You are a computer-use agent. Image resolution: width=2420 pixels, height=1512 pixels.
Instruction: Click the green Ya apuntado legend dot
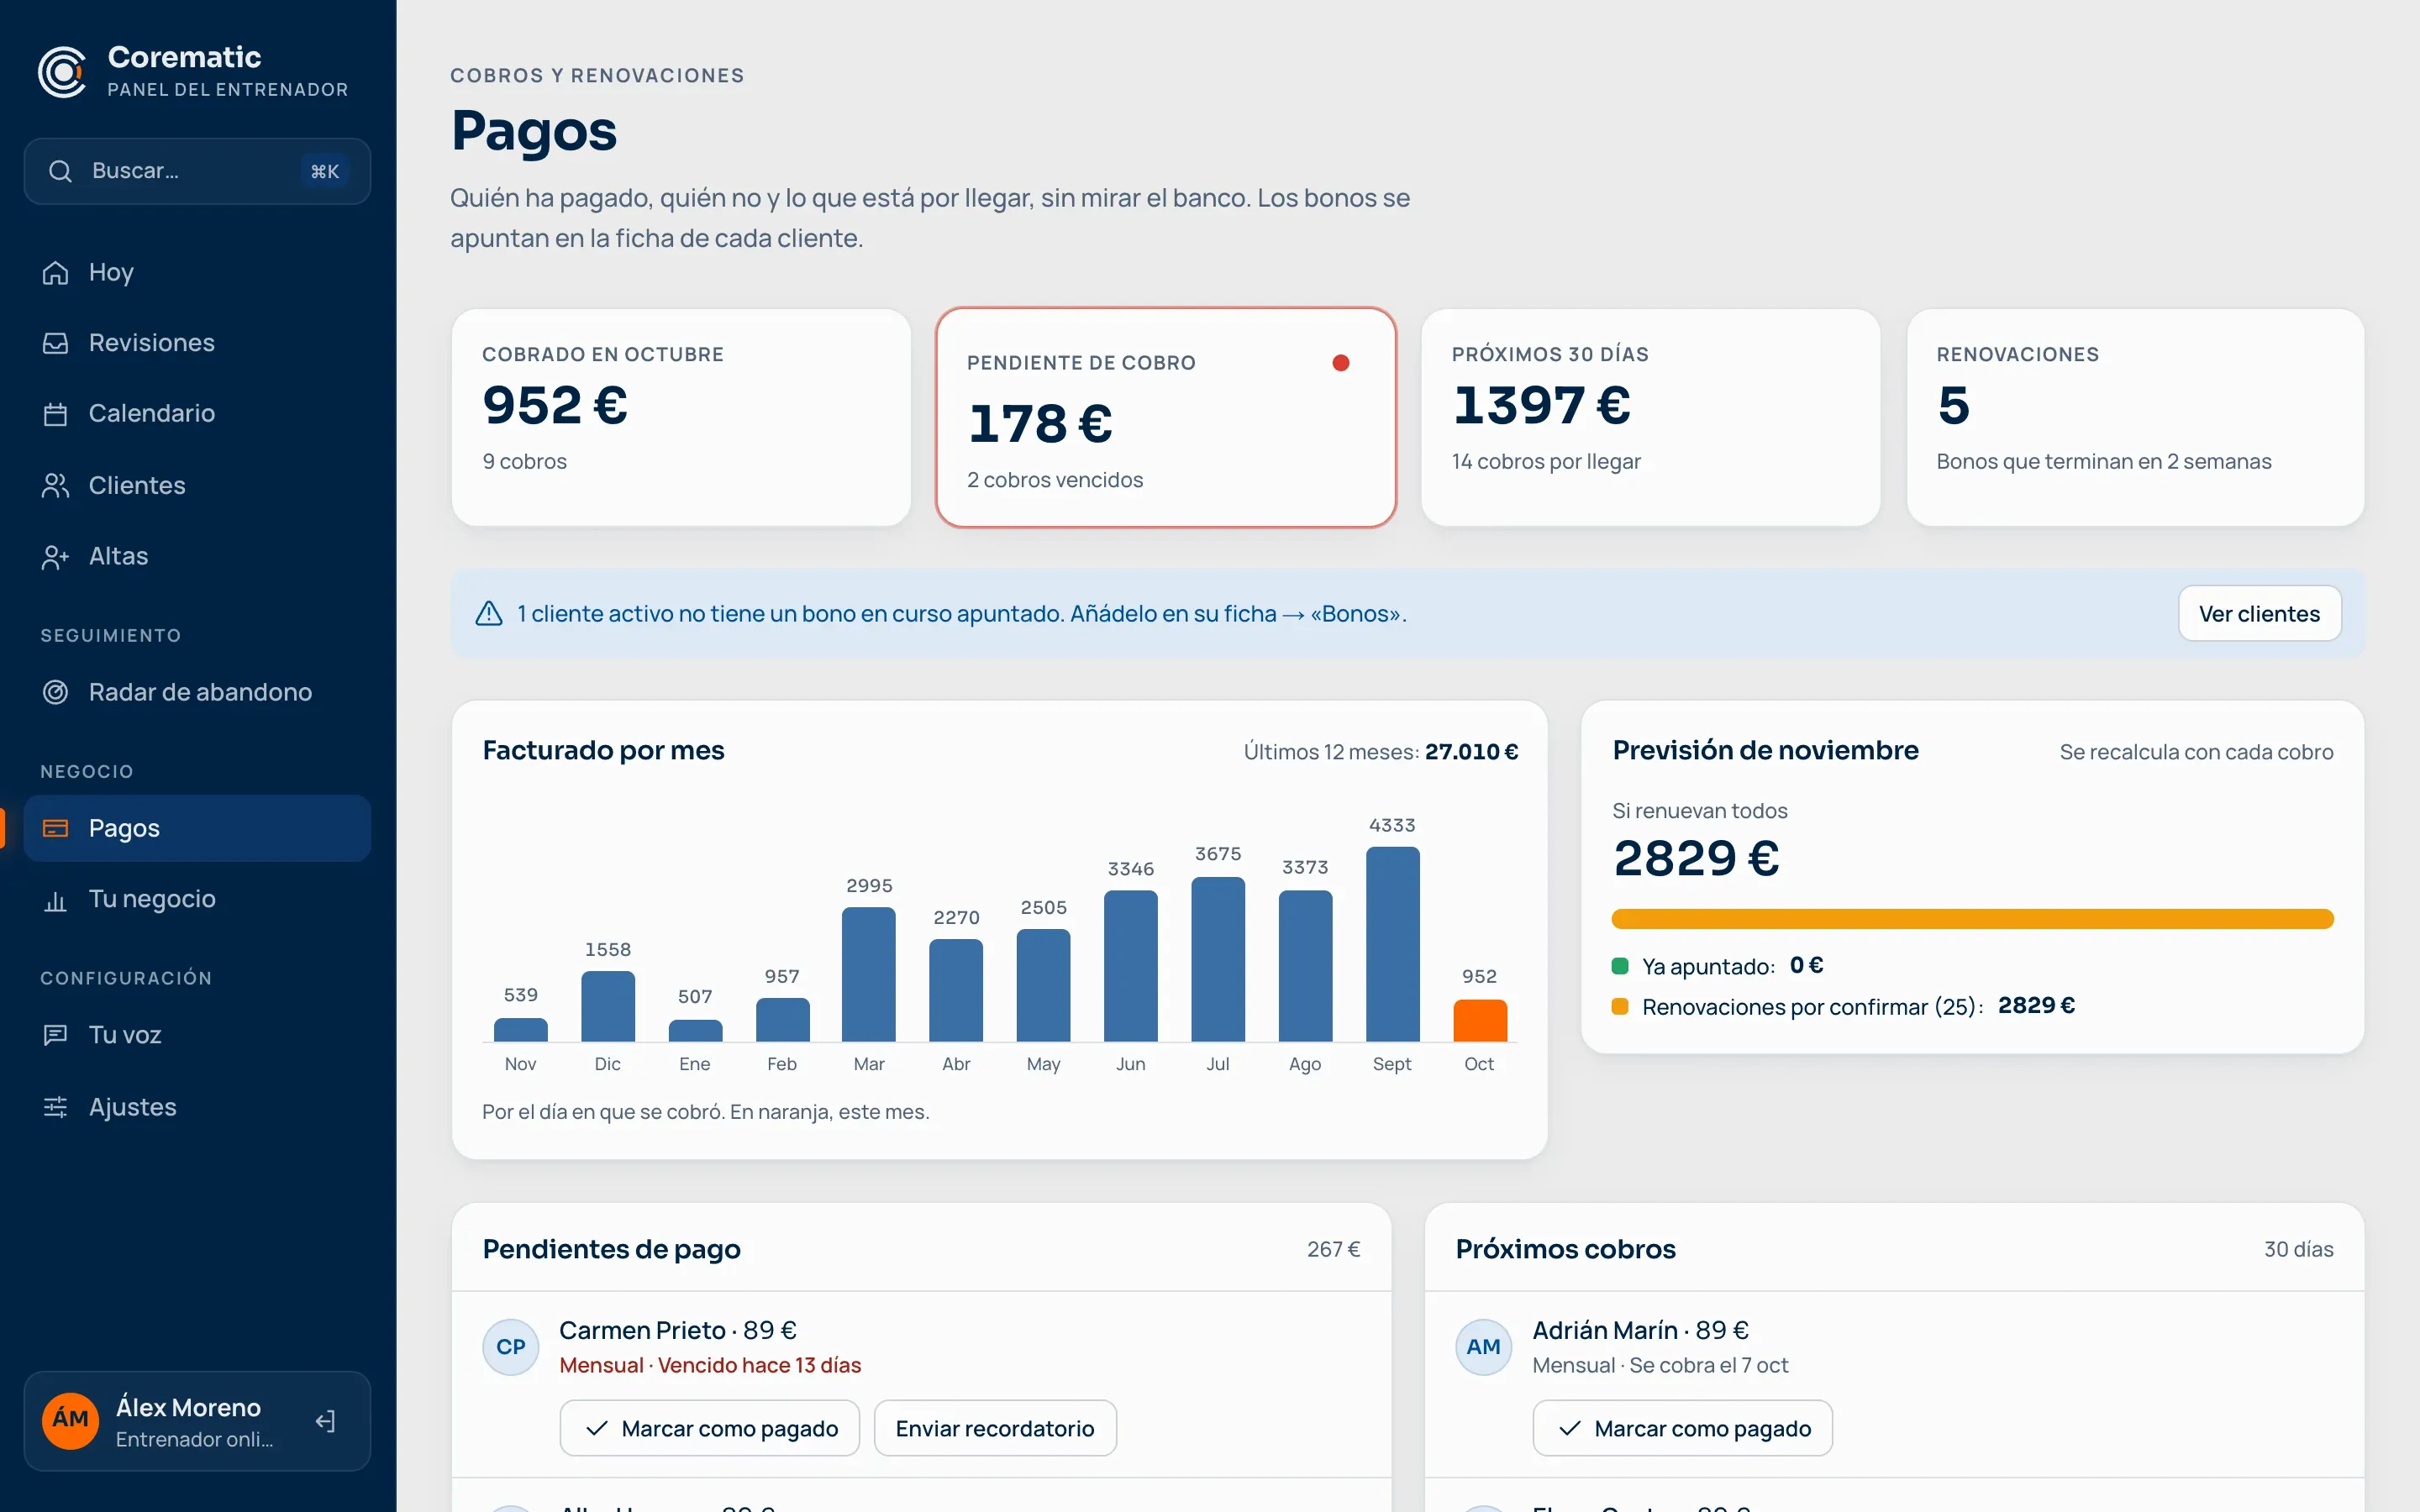pos(1621,966)
